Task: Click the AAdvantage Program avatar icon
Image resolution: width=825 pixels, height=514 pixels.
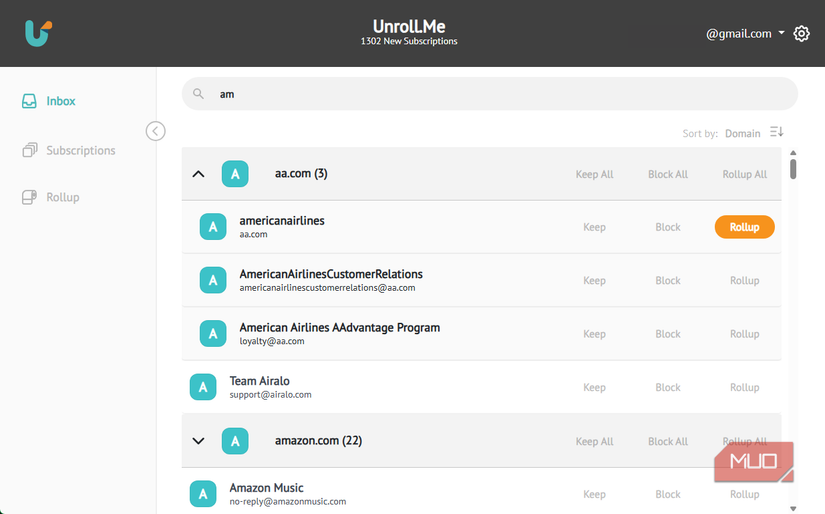Action: pyautogui.click(x=213, y=334)
